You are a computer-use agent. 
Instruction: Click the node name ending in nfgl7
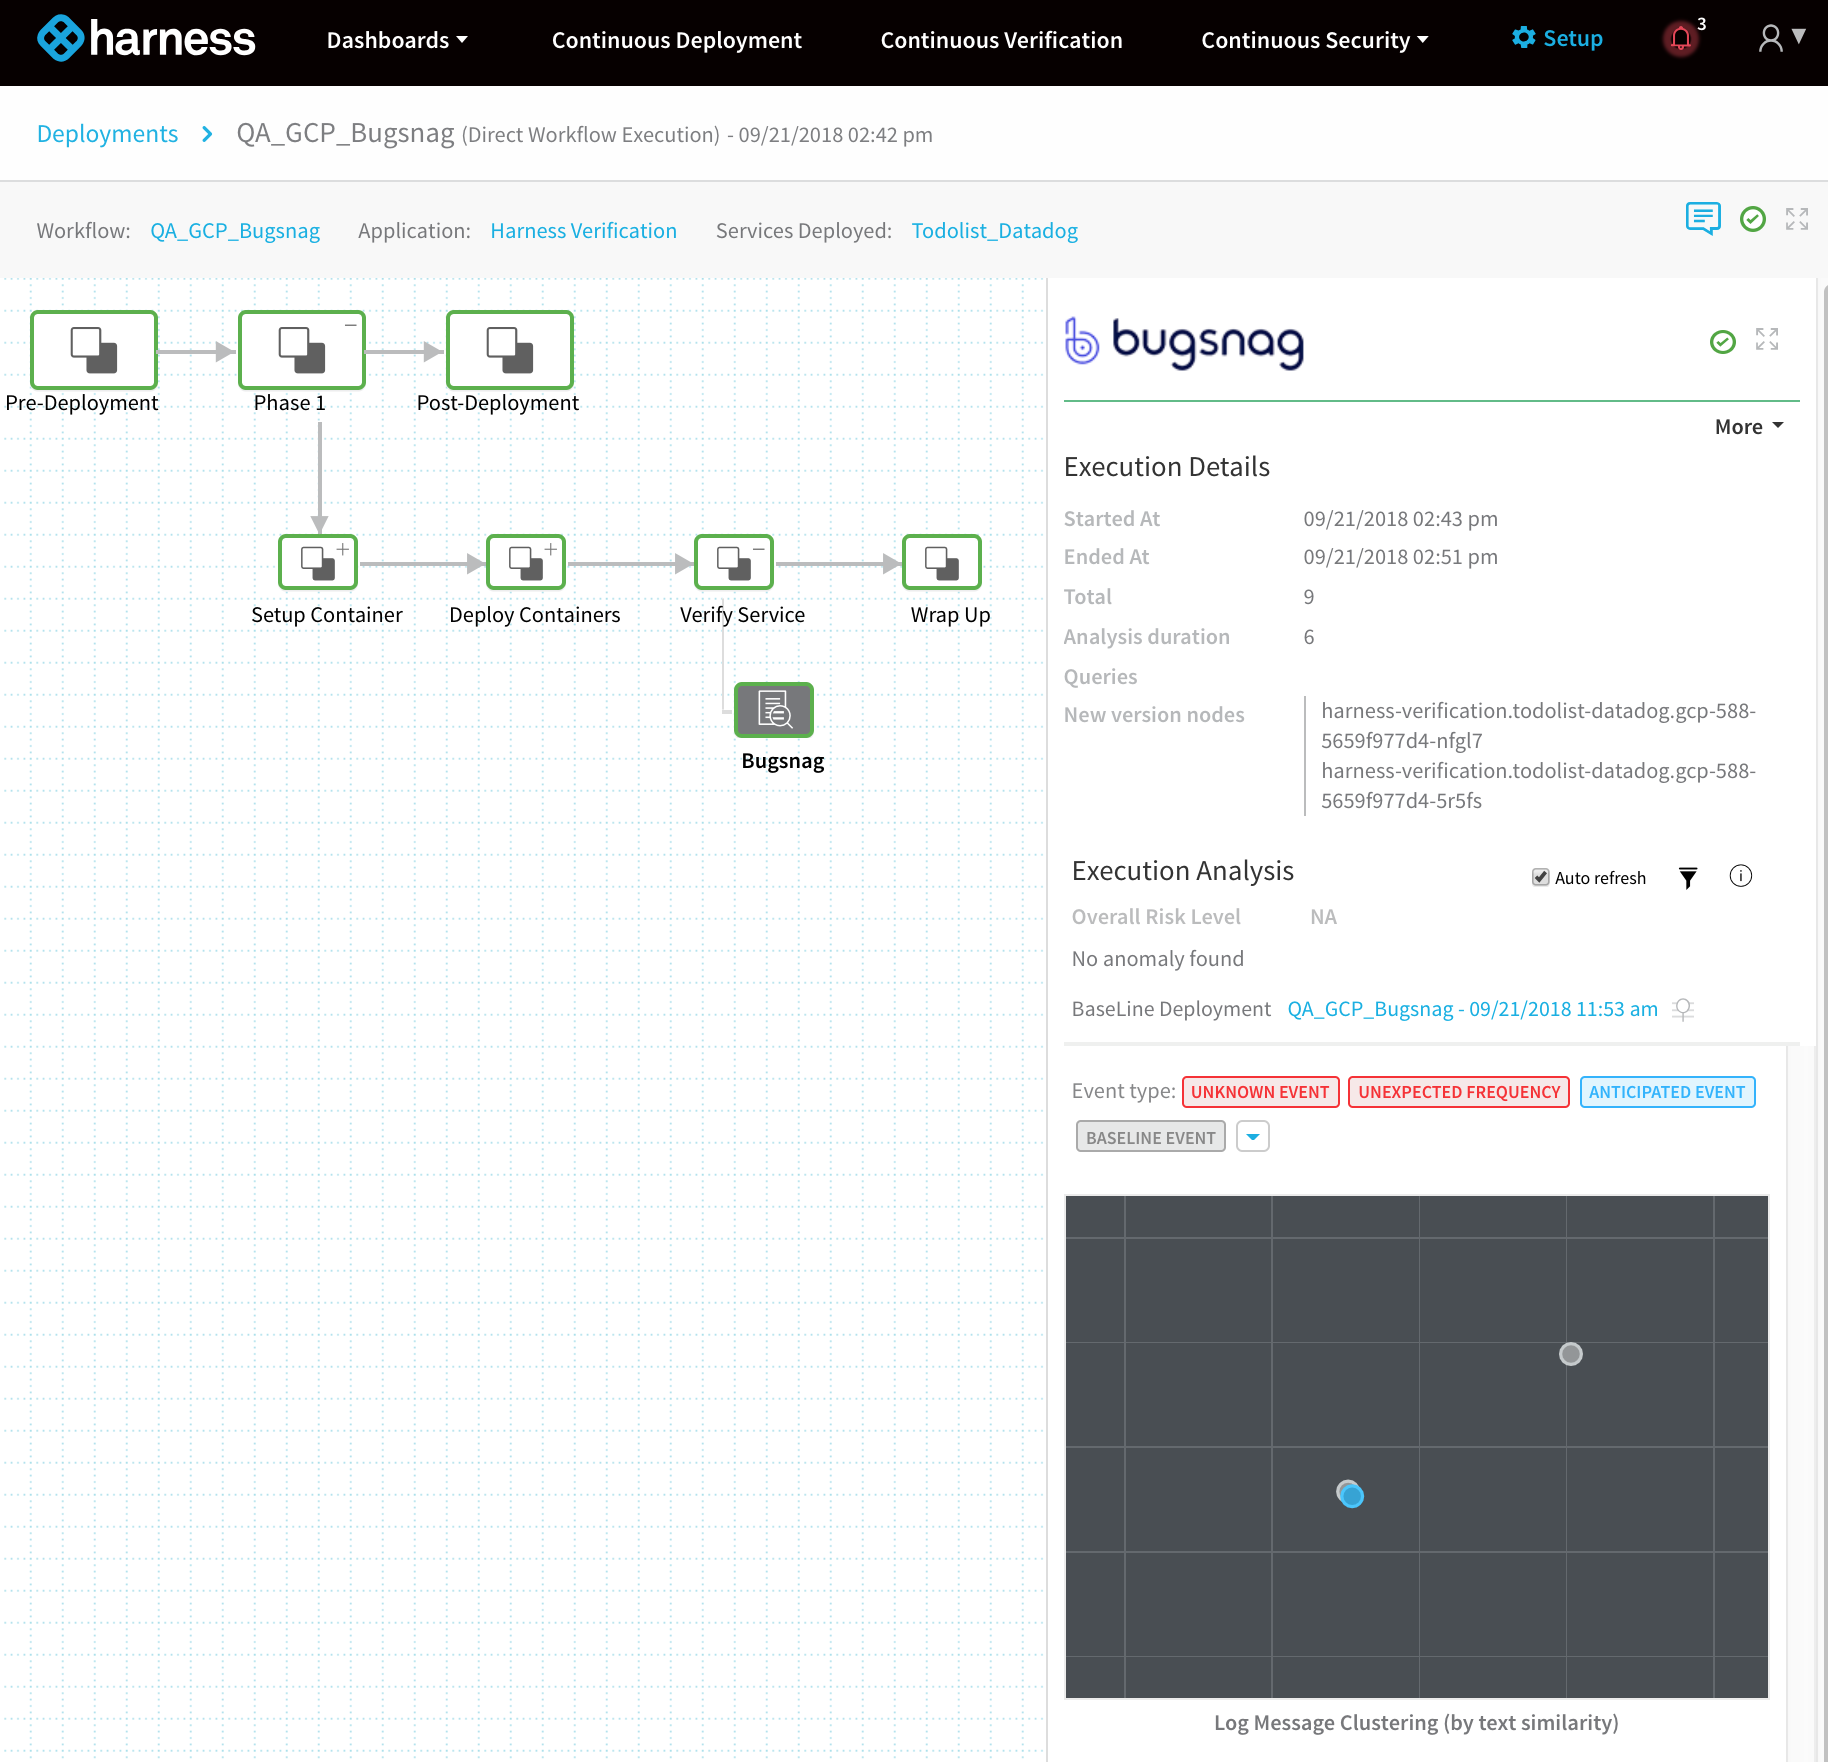[x=1538, y=726]
